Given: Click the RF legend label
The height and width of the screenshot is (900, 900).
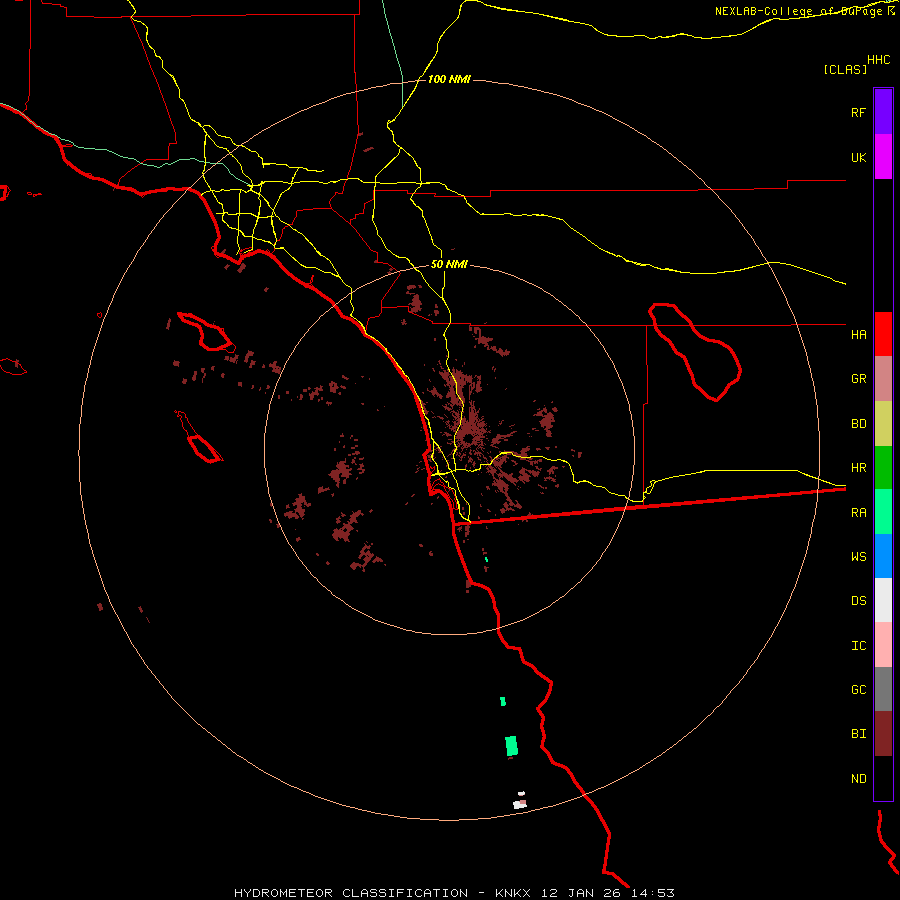Looking at the screenshot, I should 858,112.
